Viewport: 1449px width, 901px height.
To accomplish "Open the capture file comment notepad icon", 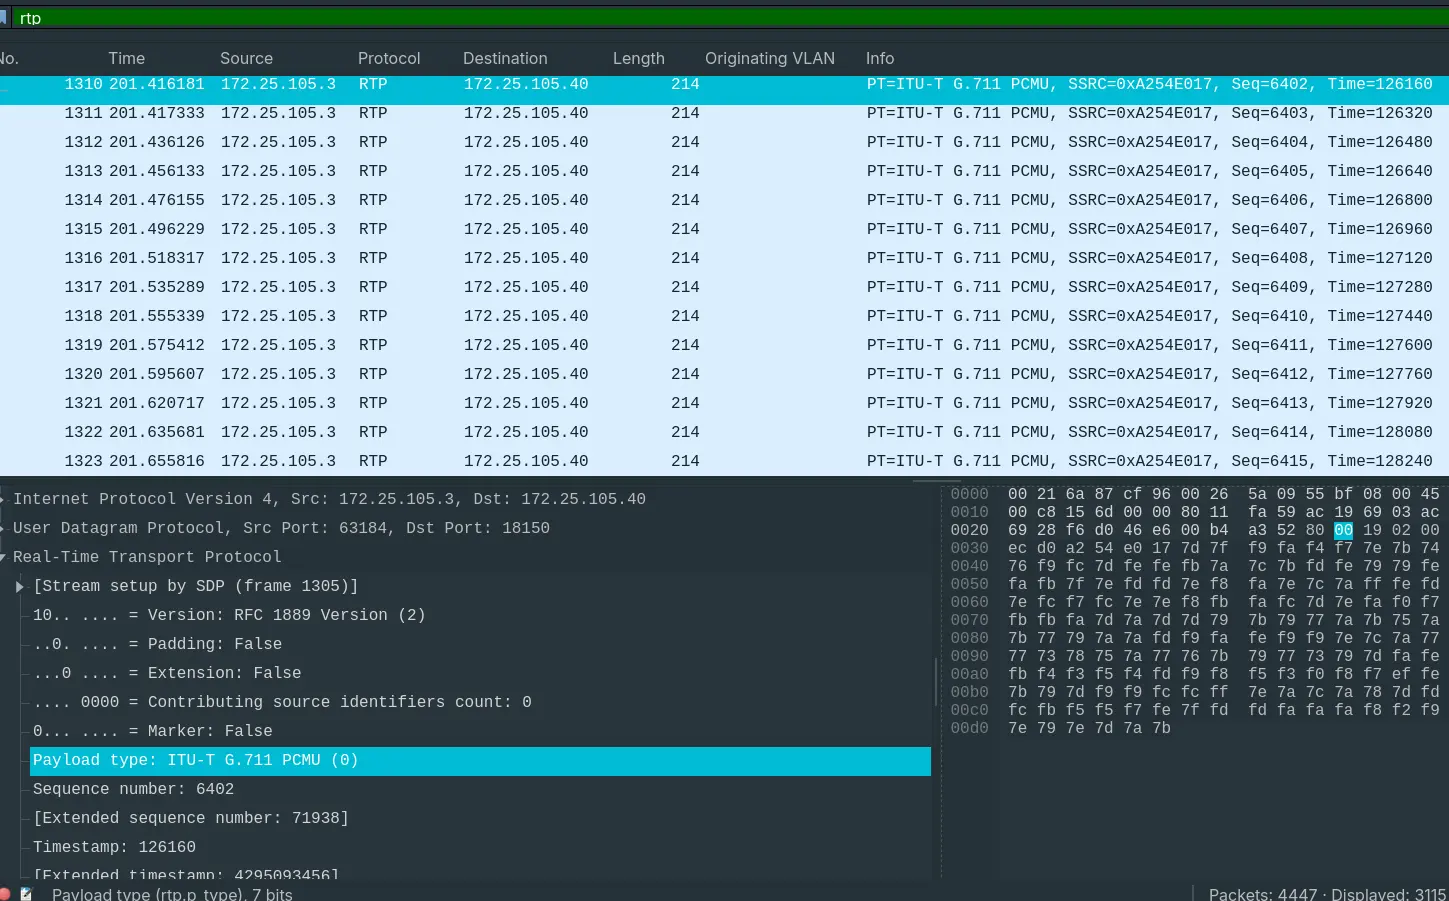I will [27, 893].
